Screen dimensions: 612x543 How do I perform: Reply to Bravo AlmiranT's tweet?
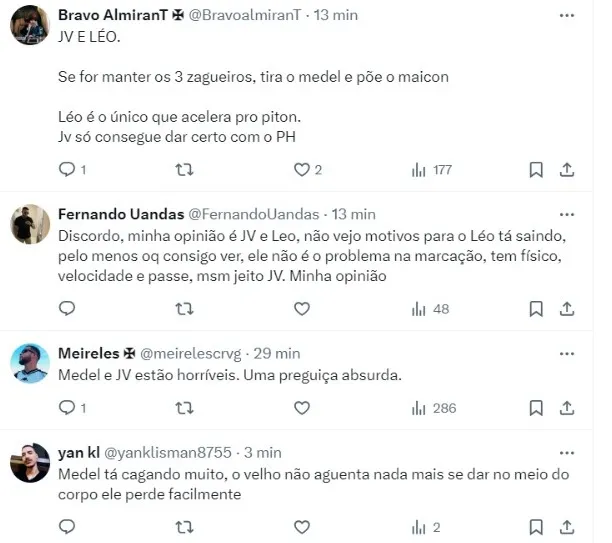68,170
